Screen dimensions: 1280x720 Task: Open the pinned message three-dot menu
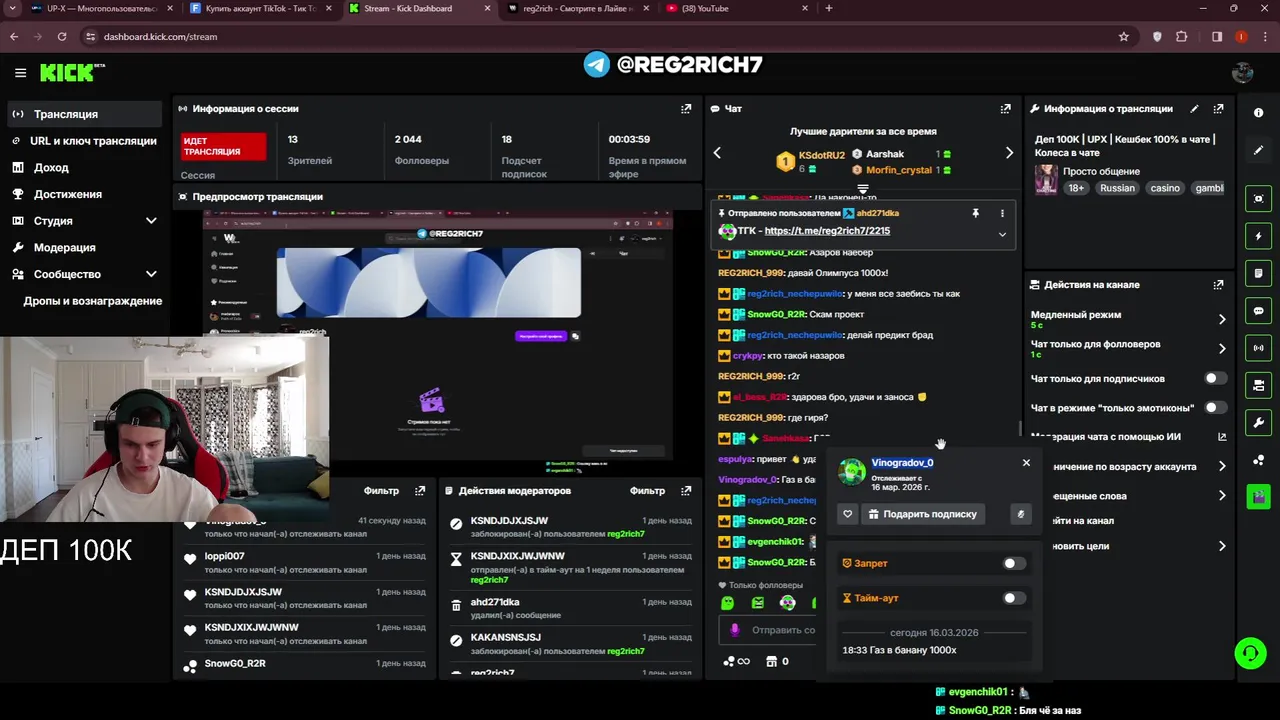[1002, 213]
